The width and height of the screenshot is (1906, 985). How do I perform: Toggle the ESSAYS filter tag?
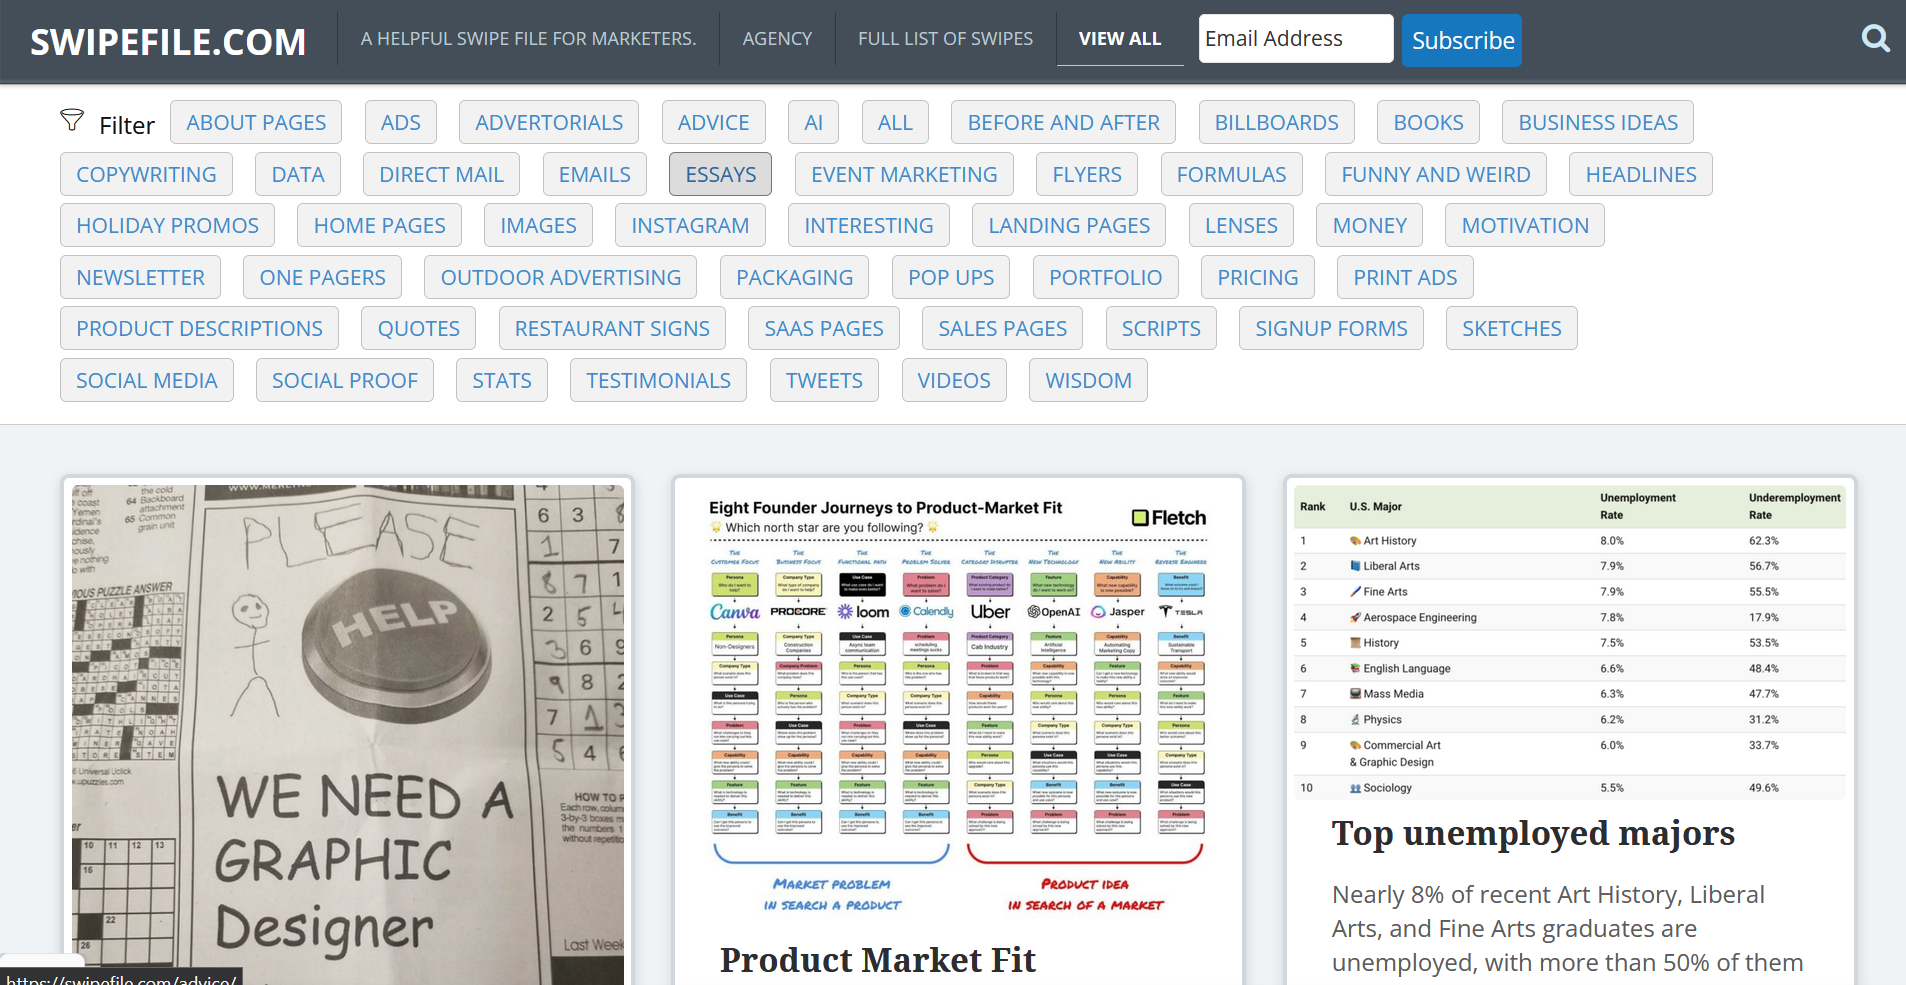tap(720, 174)
